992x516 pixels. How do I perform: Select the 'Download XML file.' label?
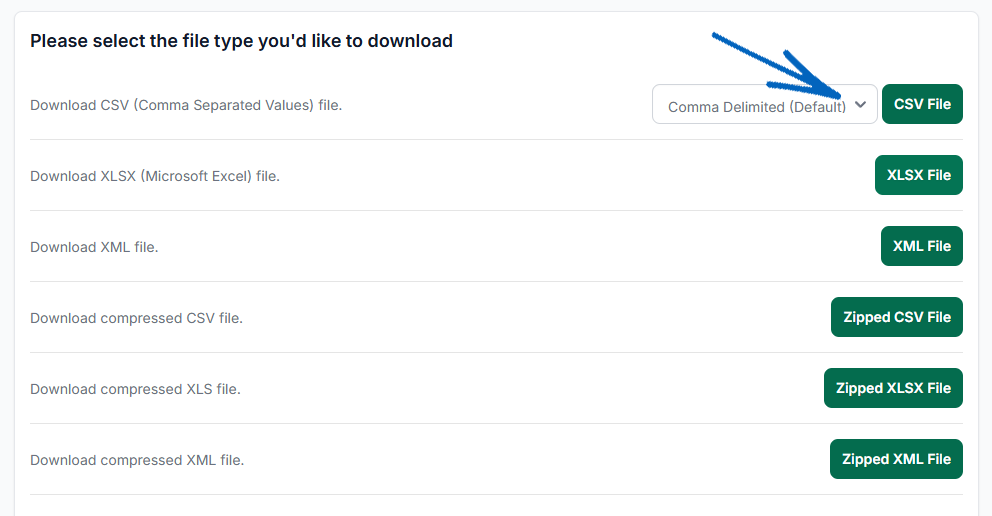tap(94, 247)
